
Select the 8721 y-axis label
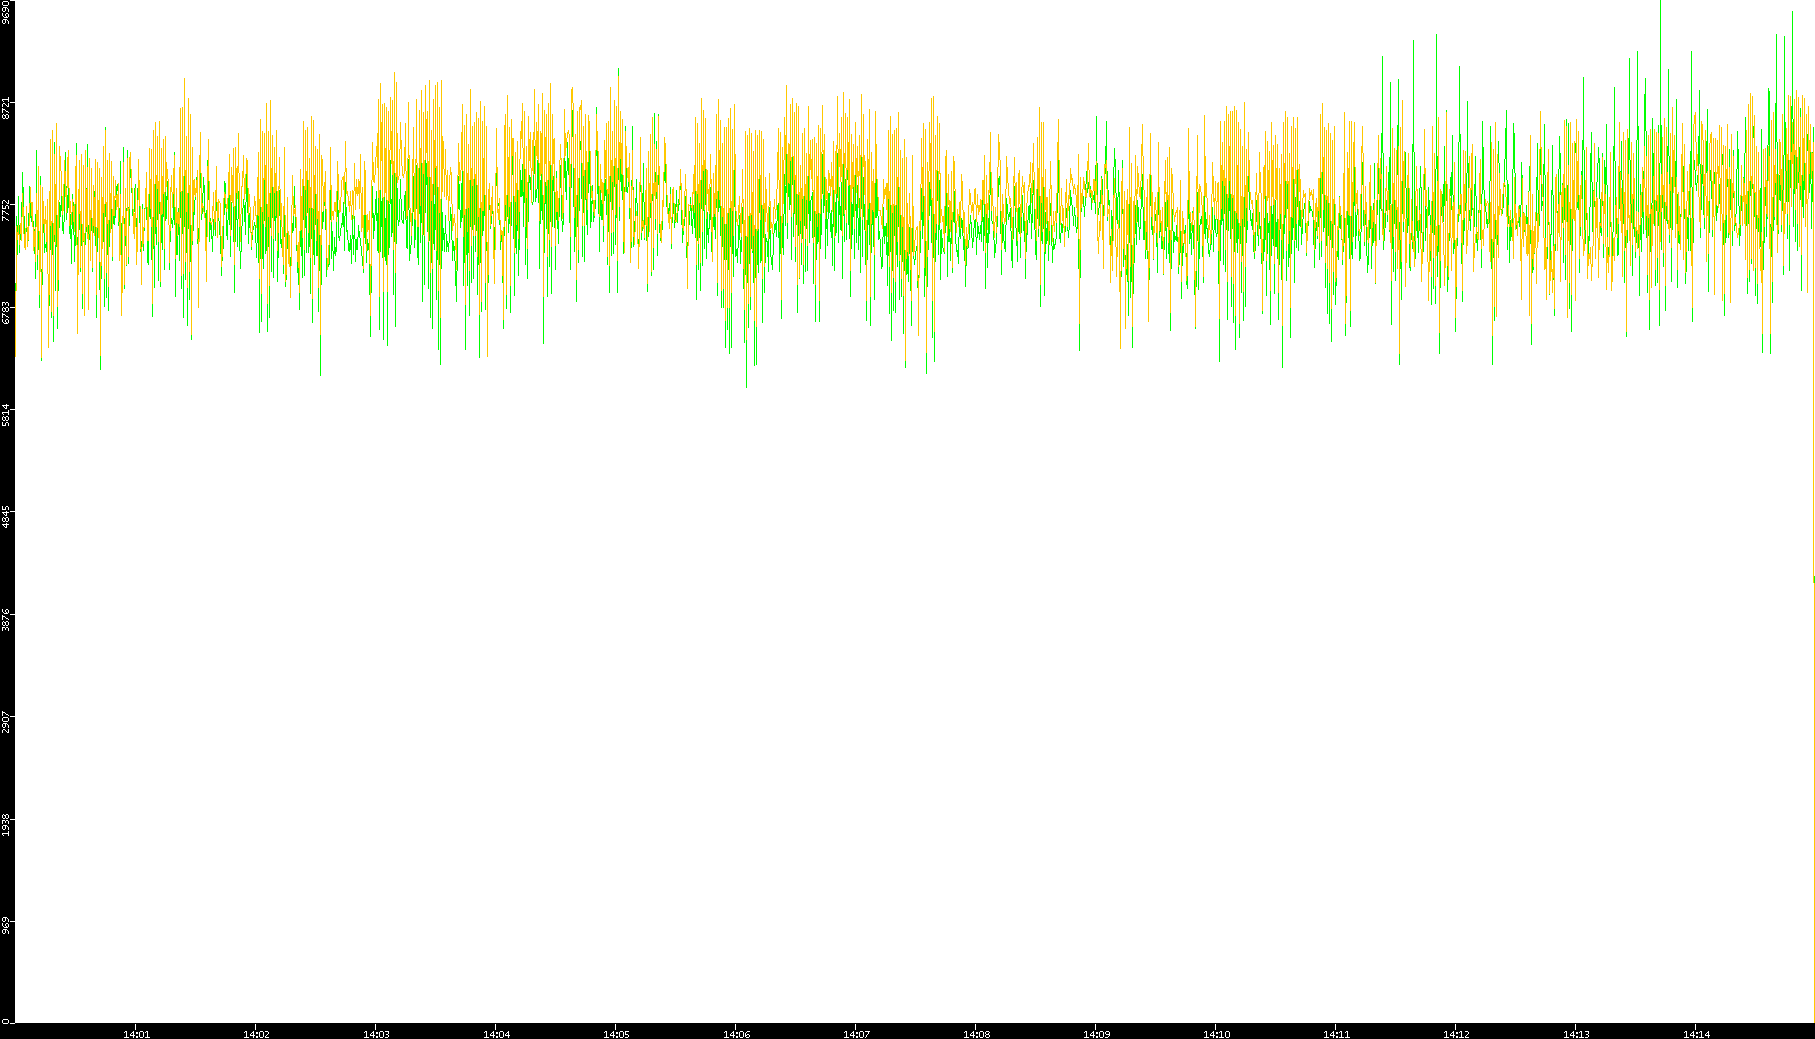pyautogui.click(x=6, y=108)
